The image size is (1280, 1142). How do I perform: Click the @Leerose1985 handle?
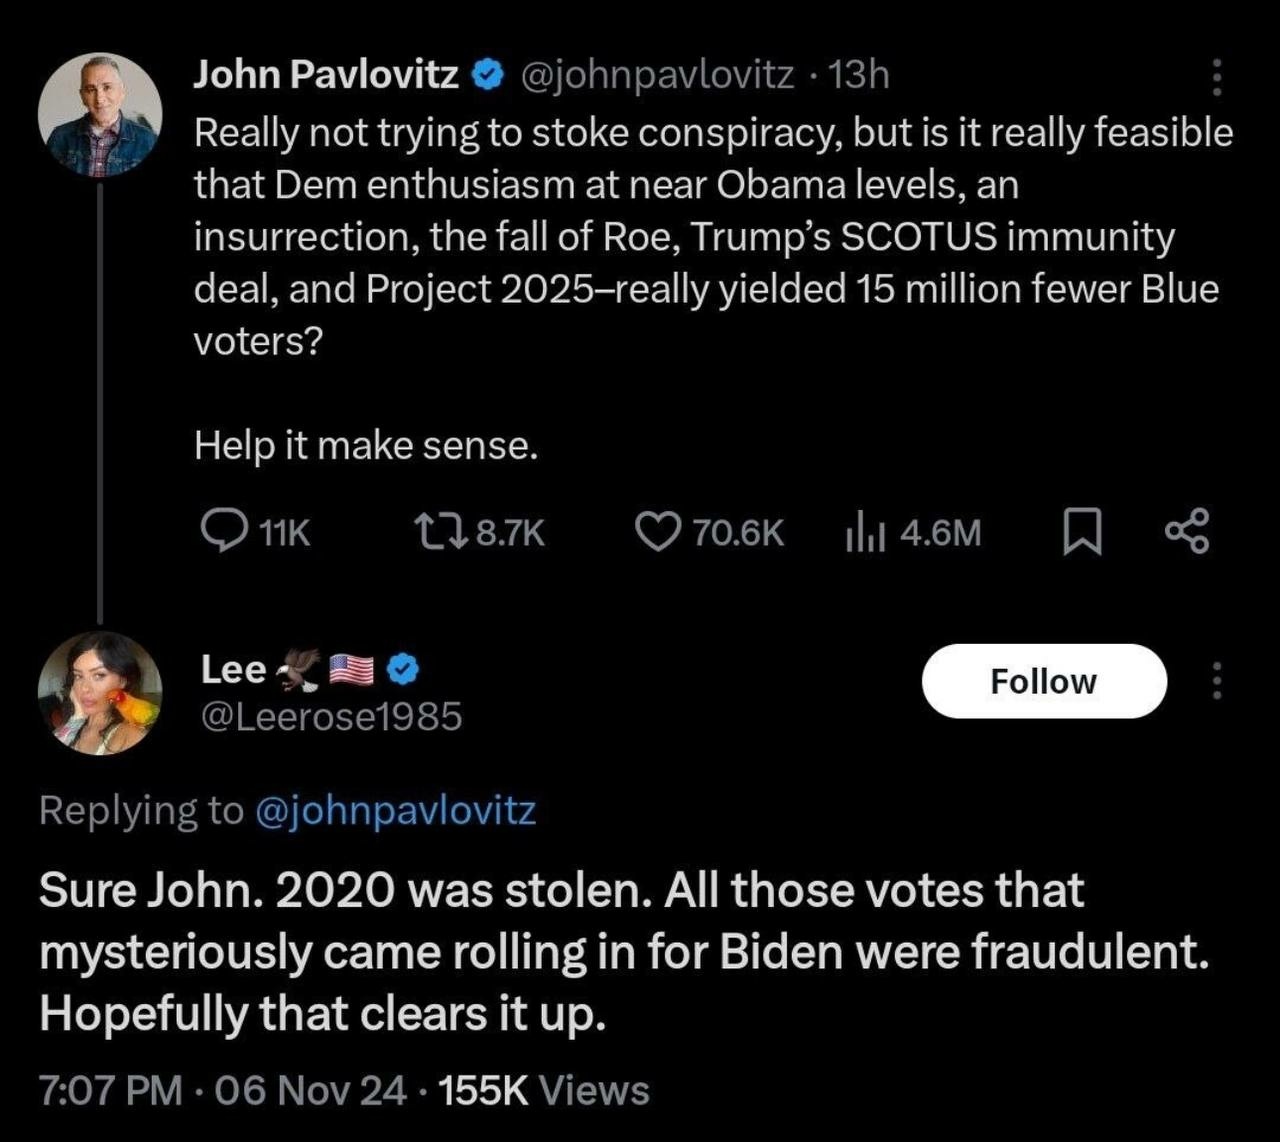pos(330,716)
